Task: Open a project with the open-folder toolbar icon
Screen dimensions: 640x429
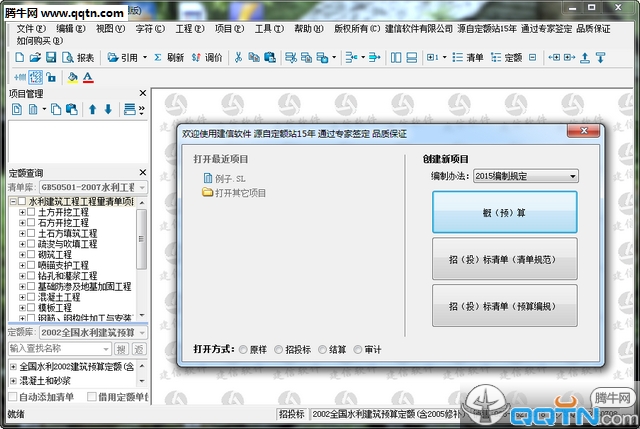Action: 35,58
